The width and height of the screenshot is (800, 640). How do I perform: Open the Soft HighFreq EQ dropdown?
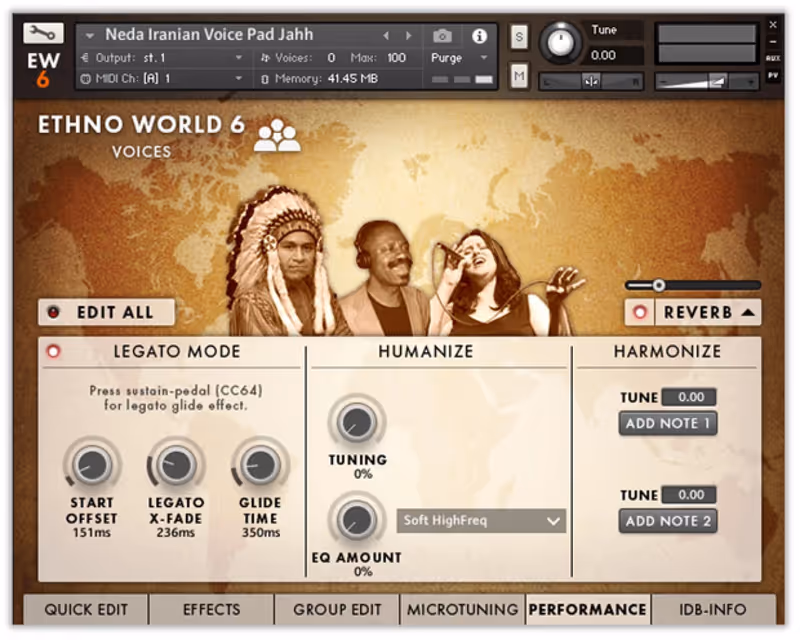[x=481, y=521]
